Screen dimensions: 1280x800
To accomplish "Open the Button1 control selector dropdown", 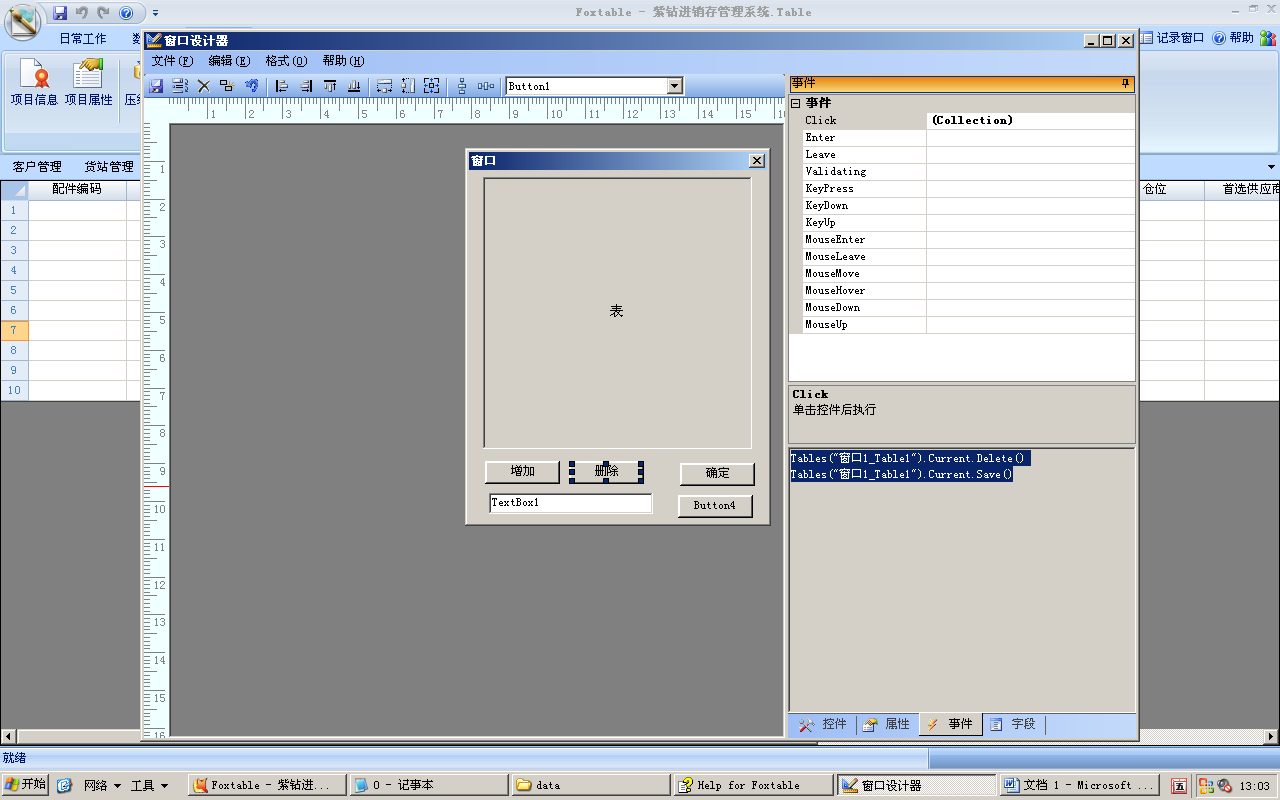I will click(675, 86).
